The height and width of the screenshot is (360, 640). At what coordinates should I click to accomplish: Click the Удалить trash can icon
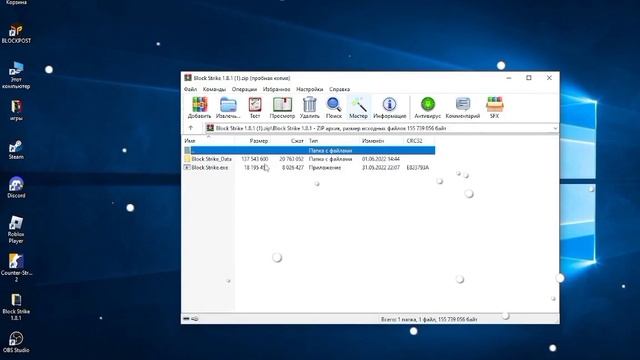tap(309, 108)
